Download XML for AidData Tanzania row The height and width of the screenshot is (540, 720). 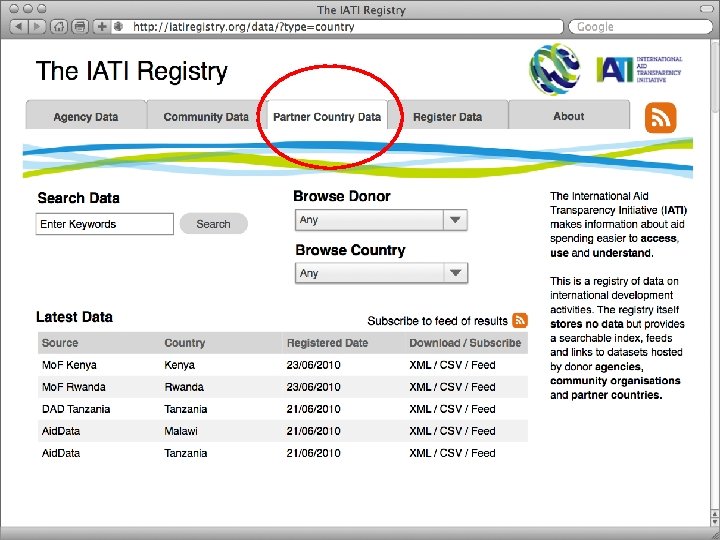tap(420, 453)
